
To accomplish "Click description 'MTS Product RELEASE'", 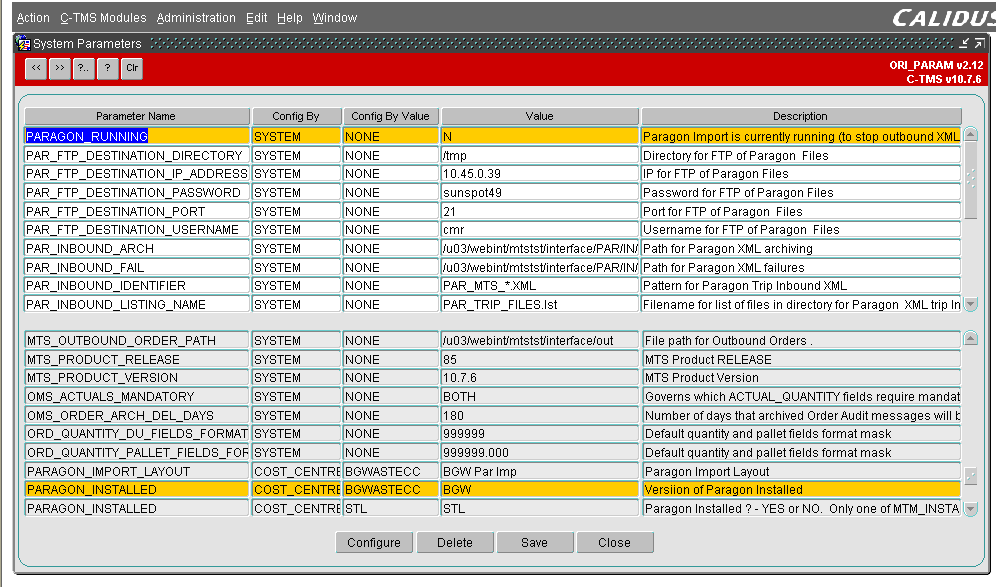I will [x=802, y=360].
